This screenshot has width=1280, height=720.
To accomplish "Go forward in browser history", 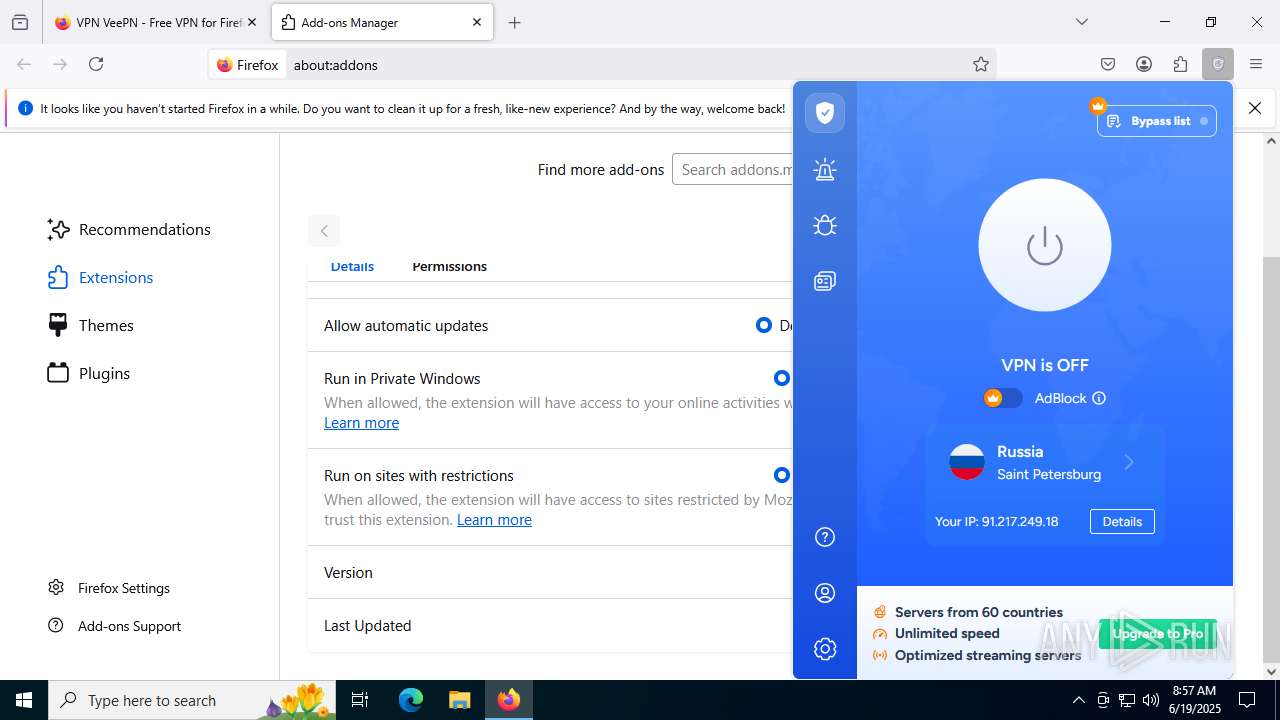I will pos(60,65).
